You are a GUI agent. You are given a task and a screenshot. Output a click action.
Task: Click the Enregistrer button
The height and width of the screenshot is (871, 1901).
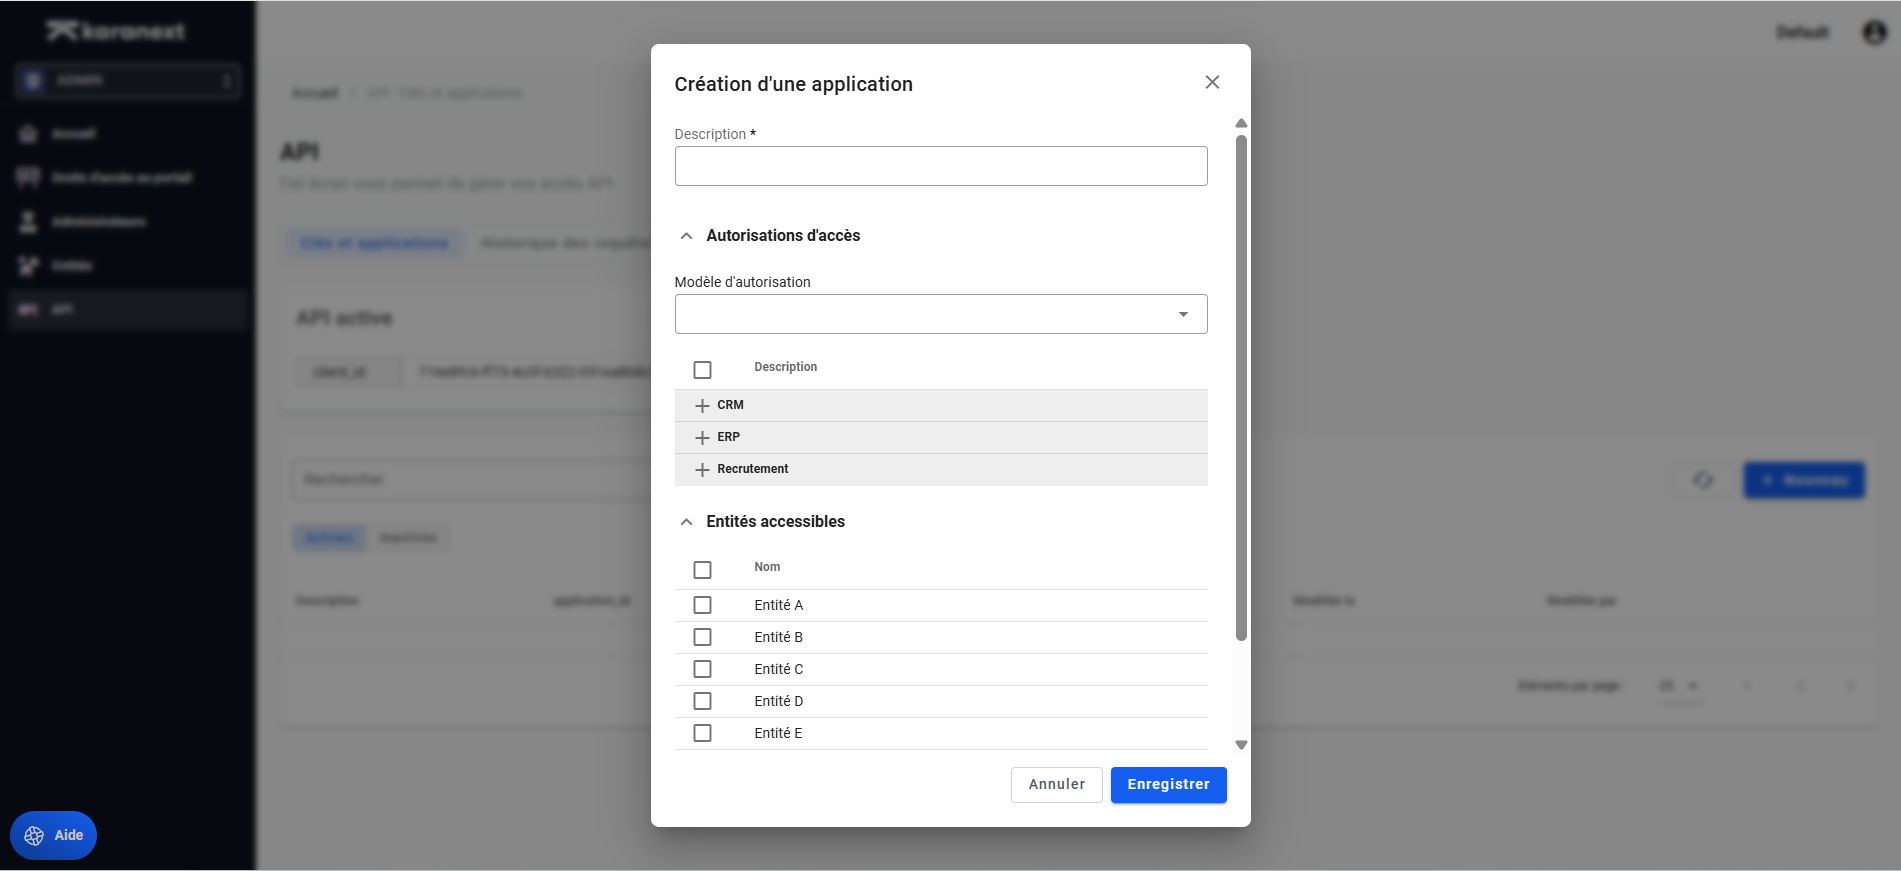1168,785
